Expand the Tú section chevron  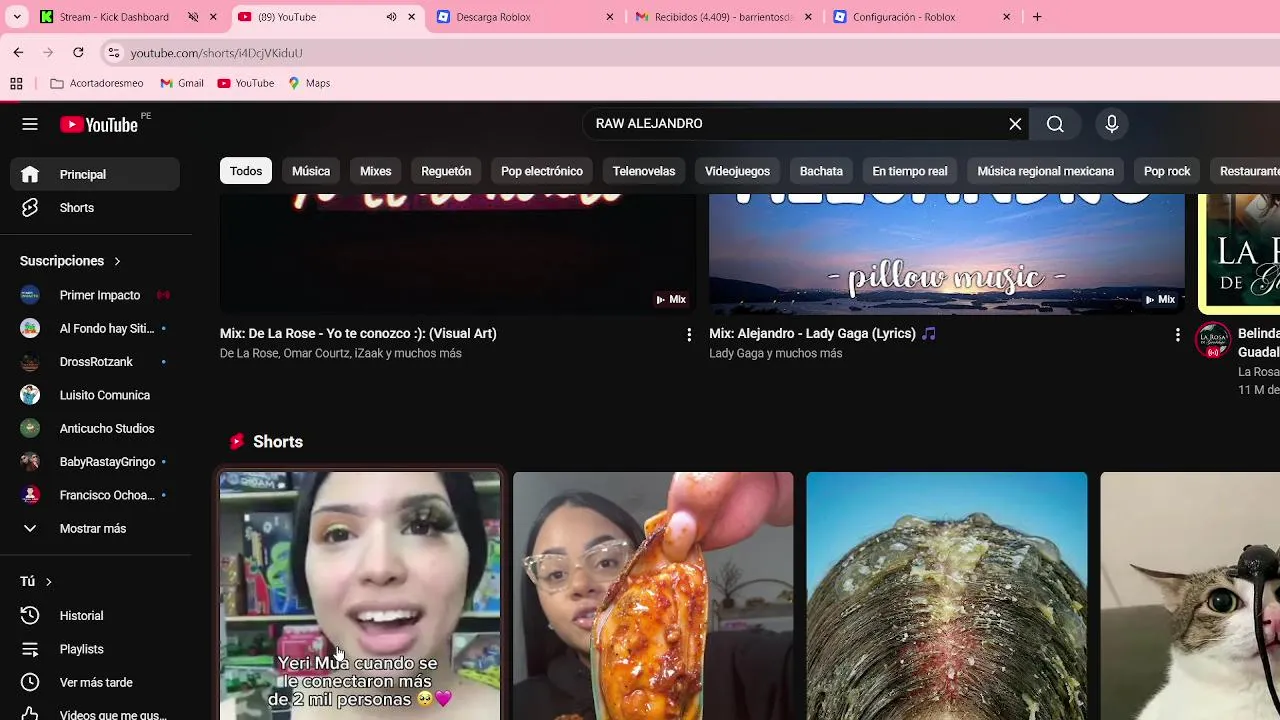point(48,582)
